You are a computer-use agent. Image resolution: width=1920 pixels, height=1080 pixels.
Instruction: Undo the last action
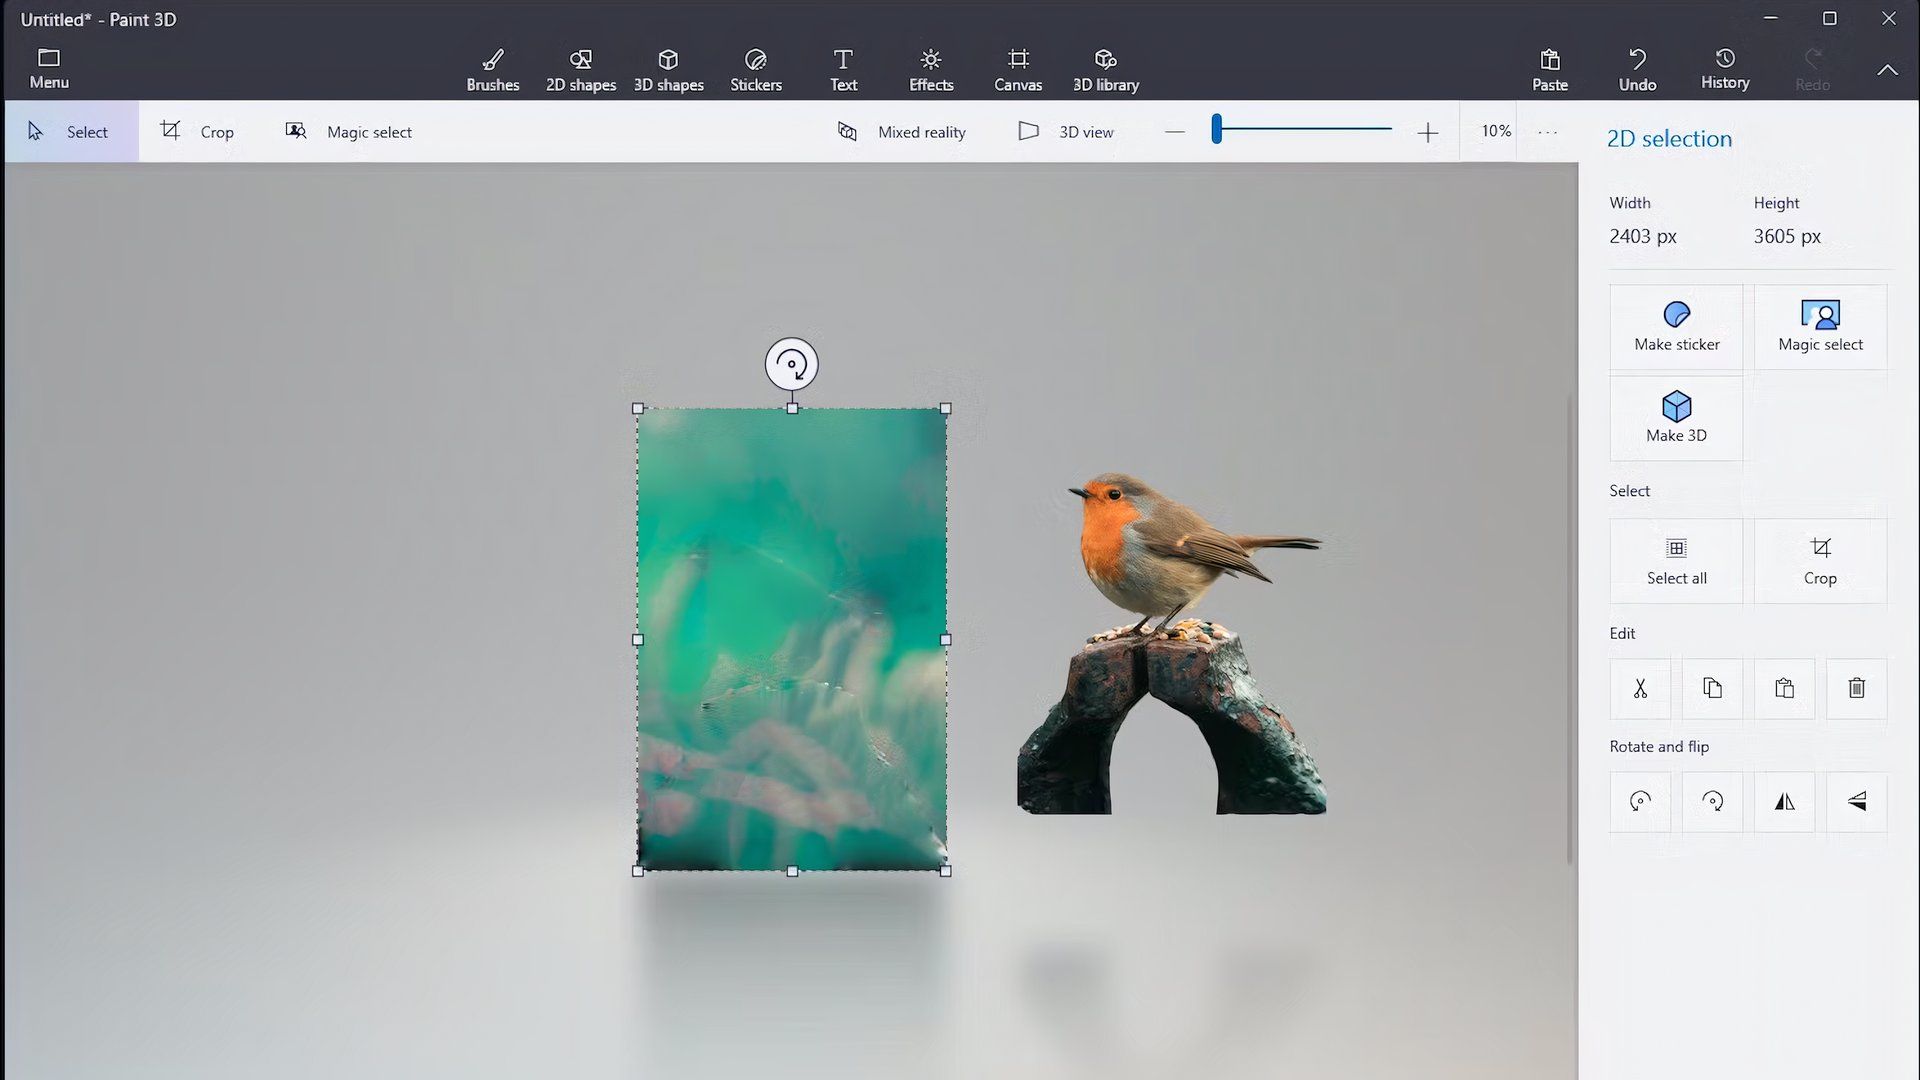1638,70
